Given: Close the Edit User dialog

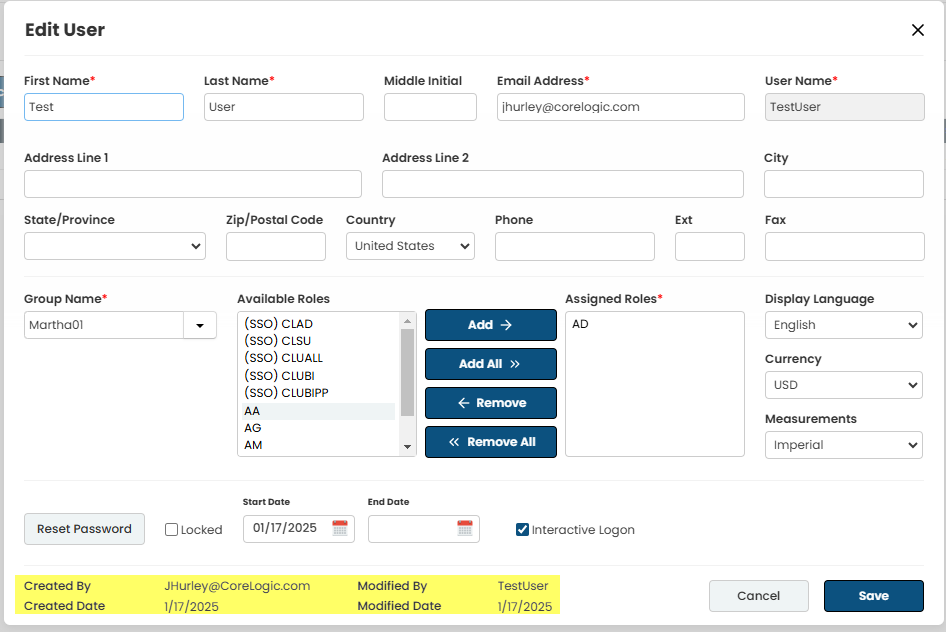Looking at the screenshot, I should pos(917,30).
